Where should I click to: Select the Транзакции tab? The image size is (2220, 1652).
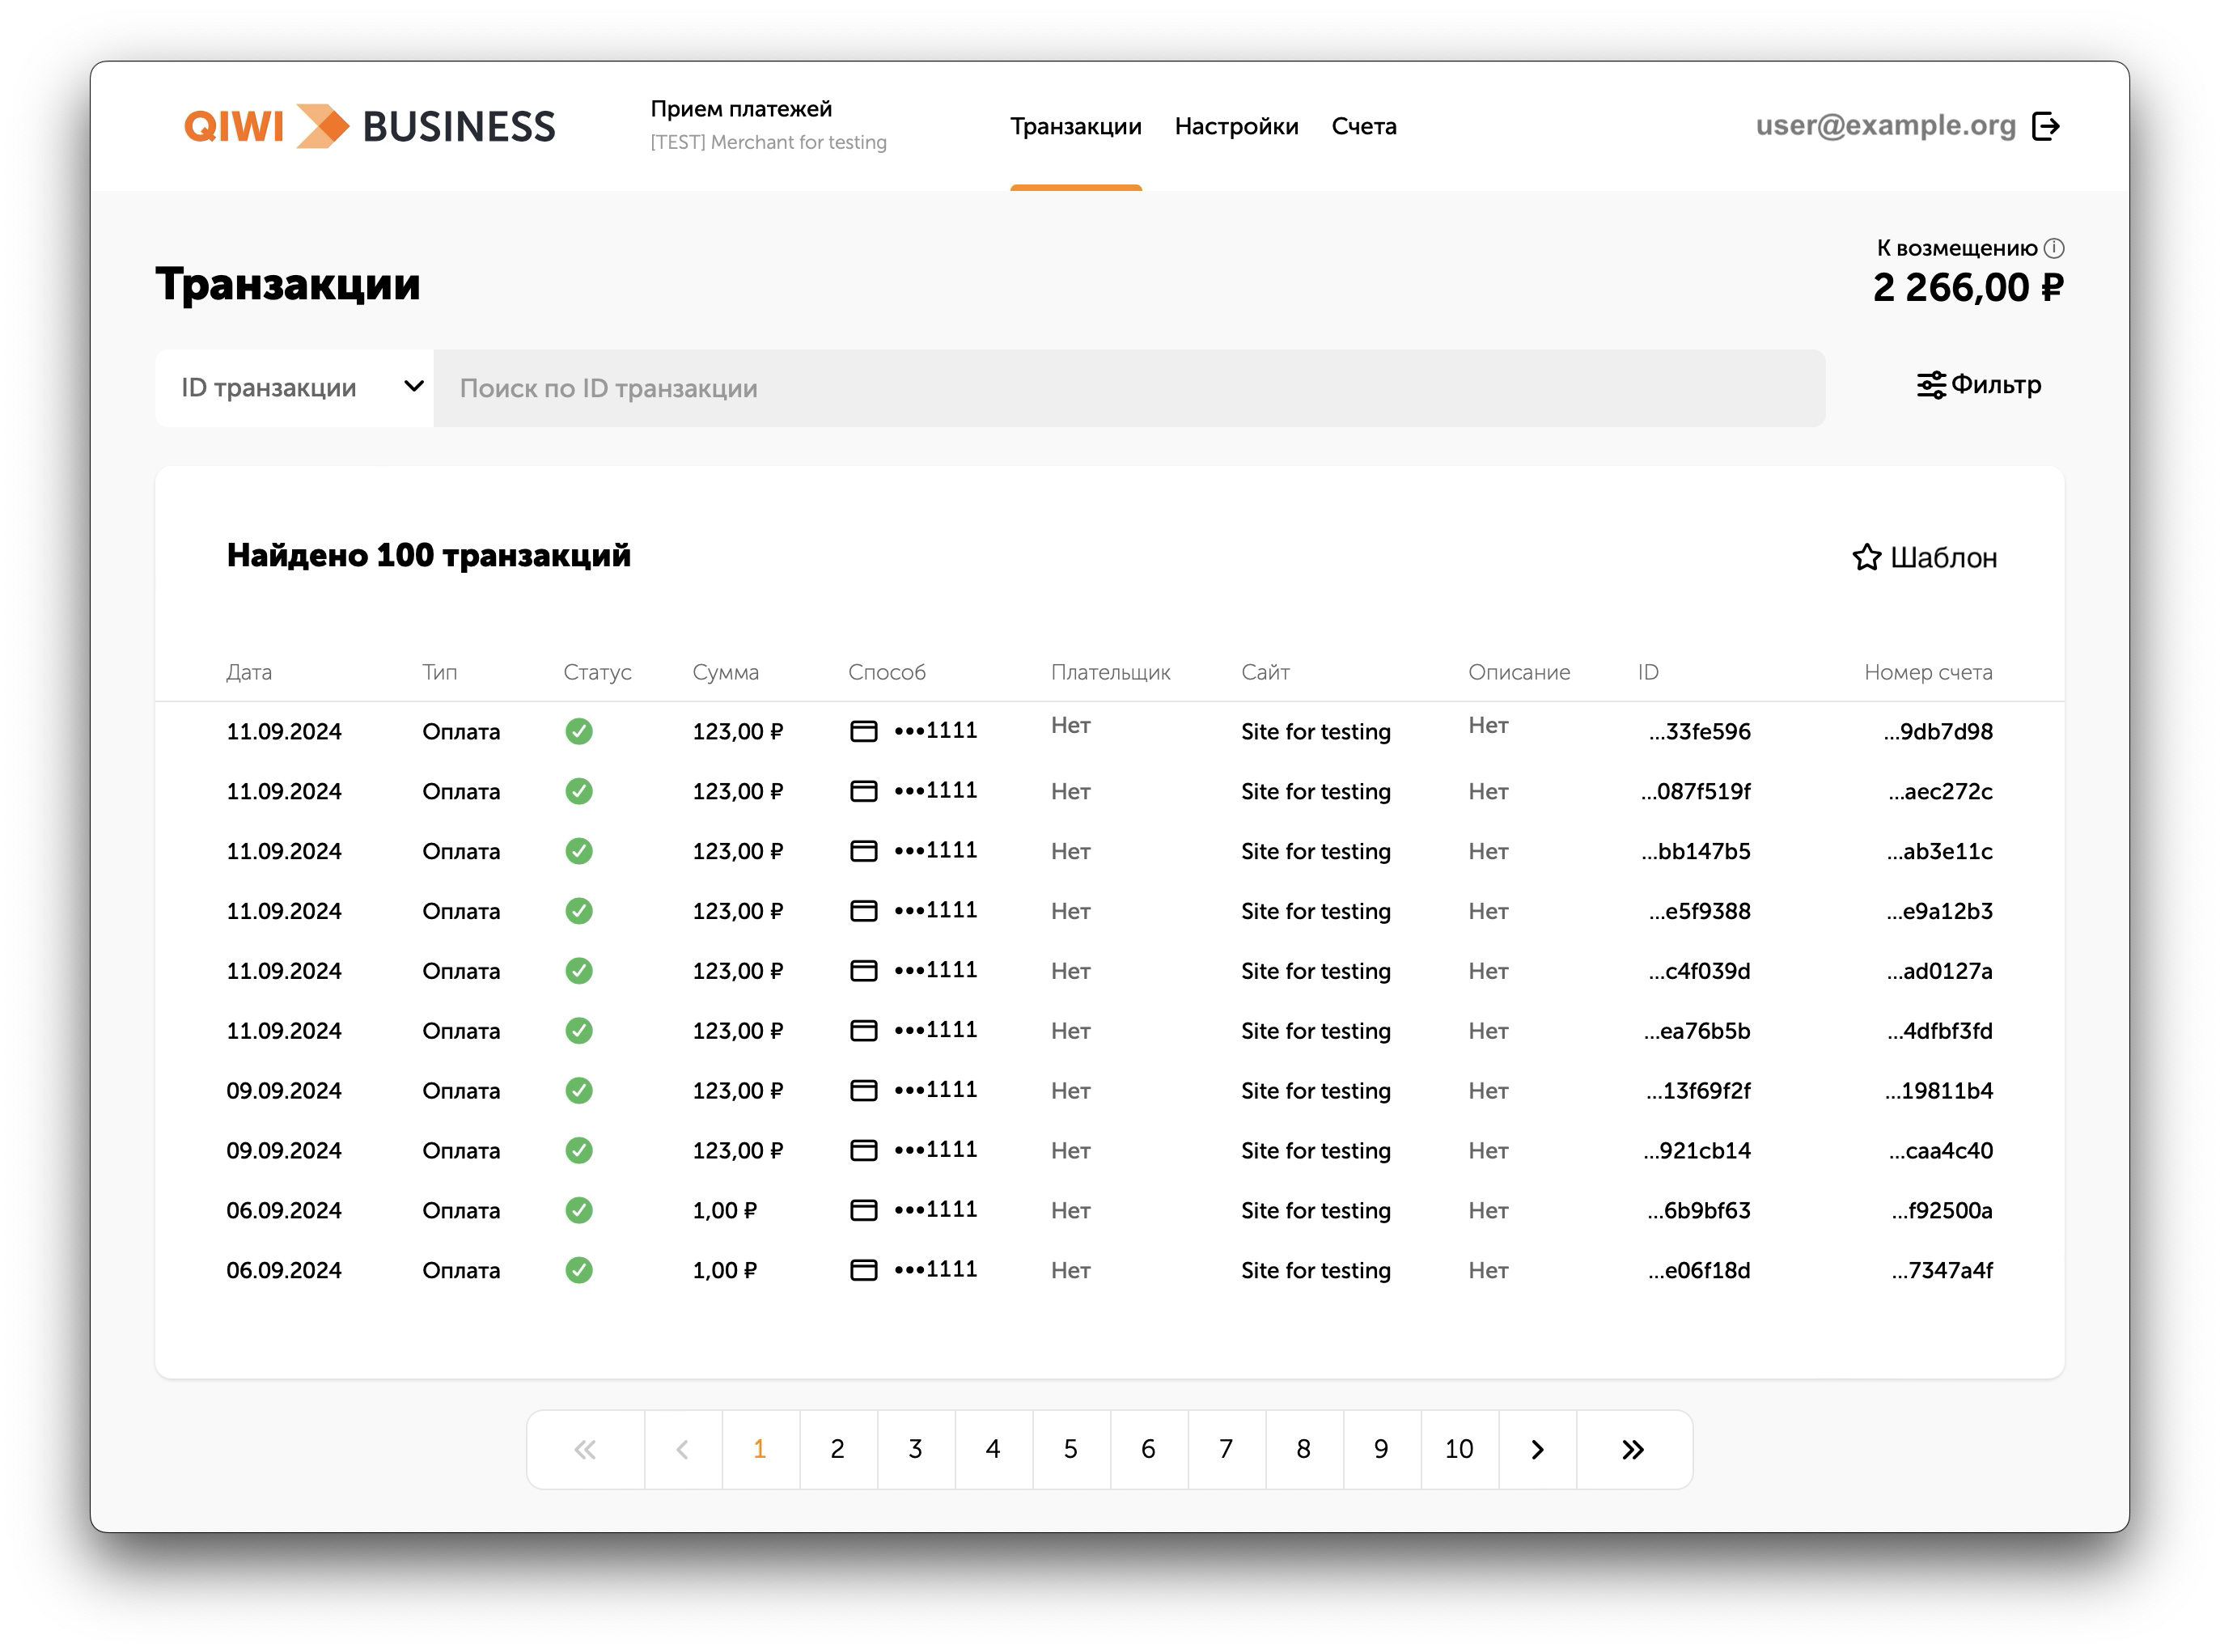click(1075, 126)
